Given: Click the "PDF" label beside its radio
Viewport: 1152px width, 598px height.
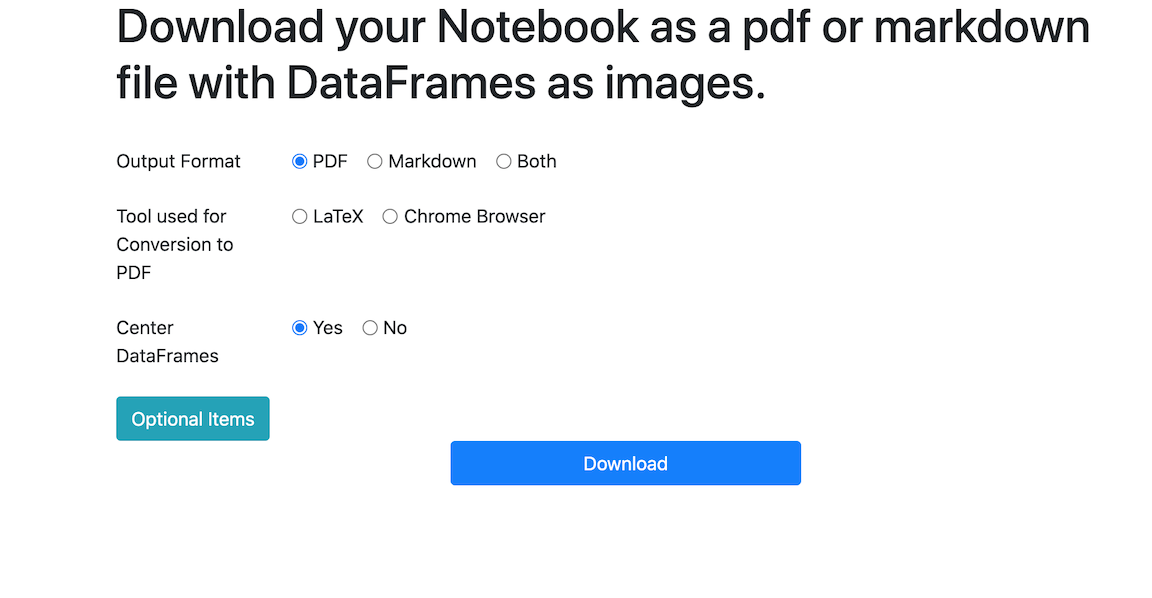Looking at the screenshot, I should tap(331, 161).
